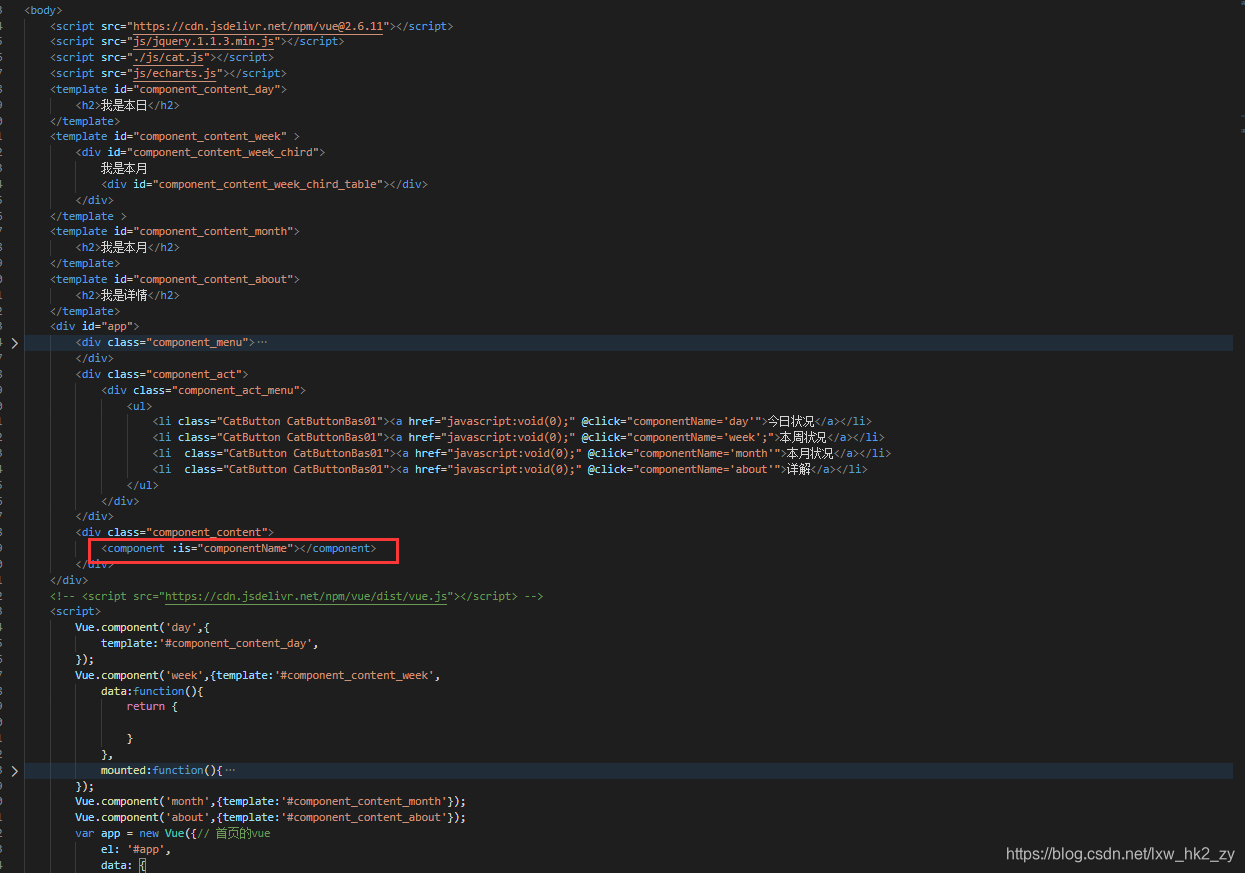Click the ellipsis after mounted:function(){
Screen dimensions: 1245x873
coord(230,771)
